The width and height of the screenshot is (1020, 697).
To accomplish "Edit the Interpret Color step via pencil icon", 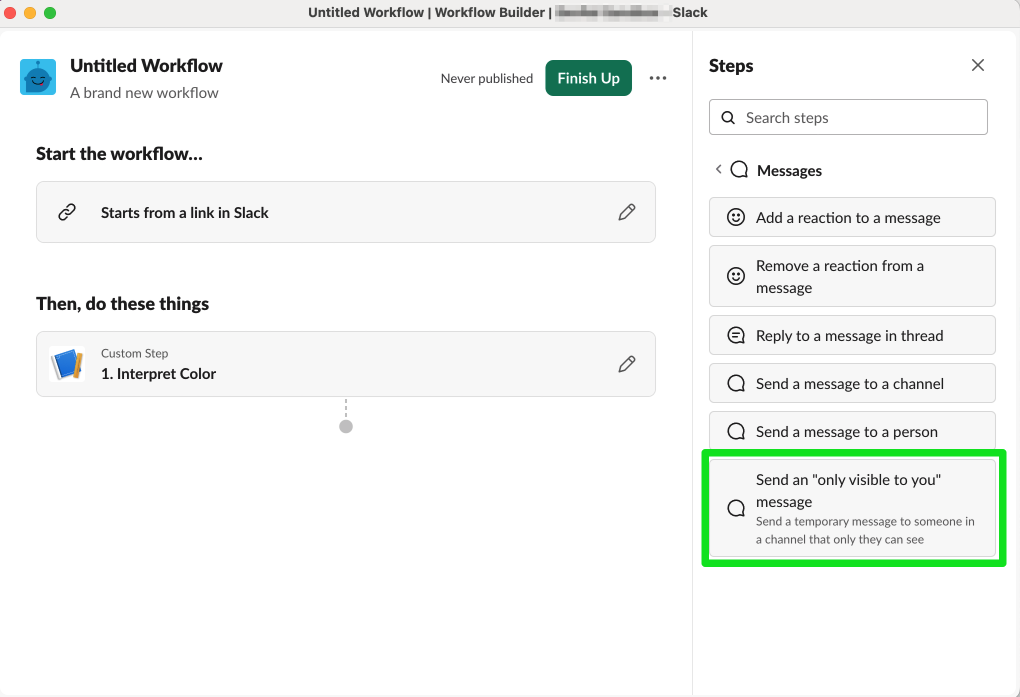I will 627,364.
